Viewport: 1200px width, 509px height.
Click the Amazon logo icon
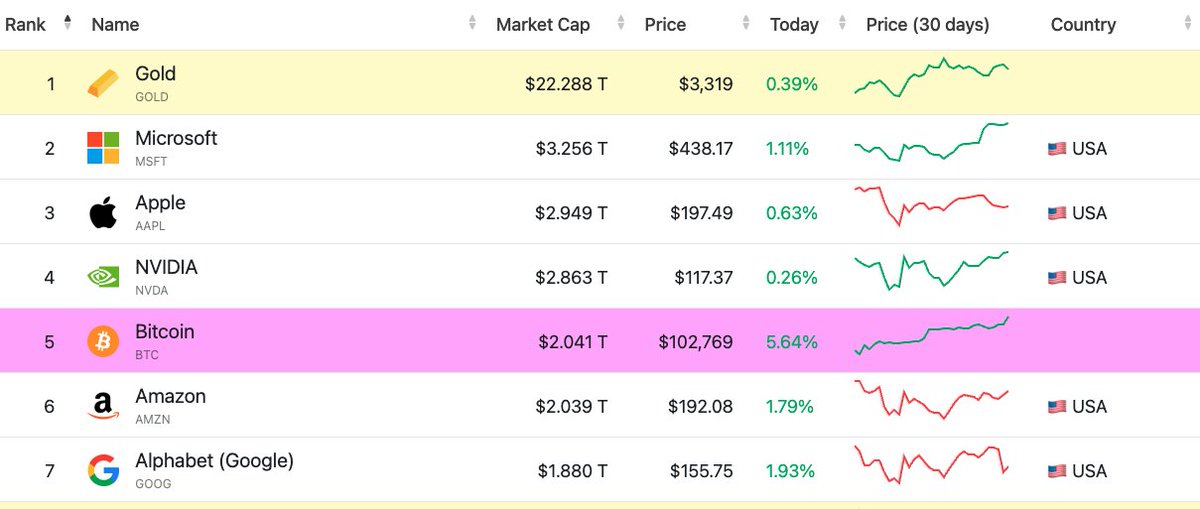pyautogui.click(x=103, y=406)
